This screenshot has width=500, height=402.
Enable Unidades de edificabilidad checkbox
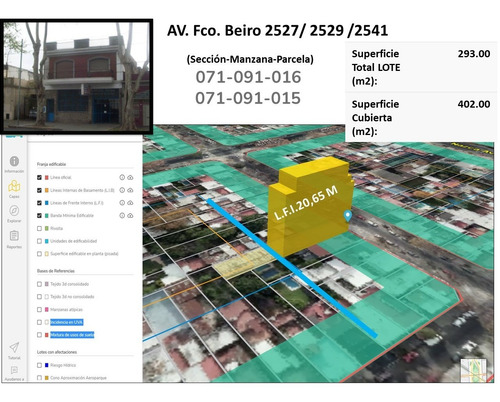pyautogui.click(x=39, y=241)
